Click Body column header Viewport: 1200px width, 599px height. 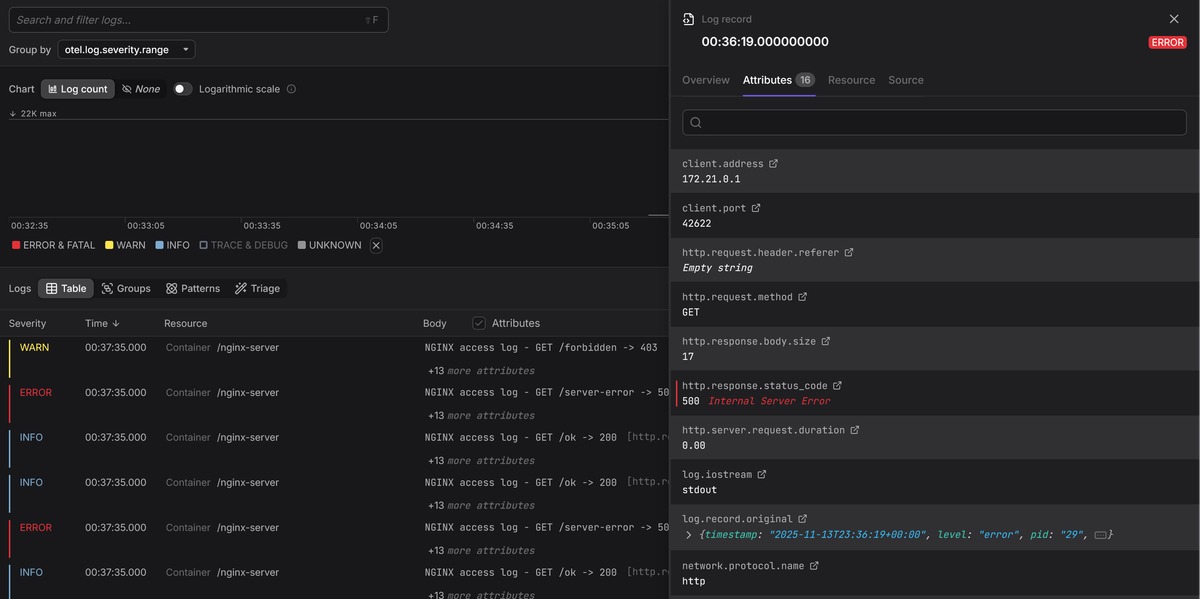click(x=435, y=324)
